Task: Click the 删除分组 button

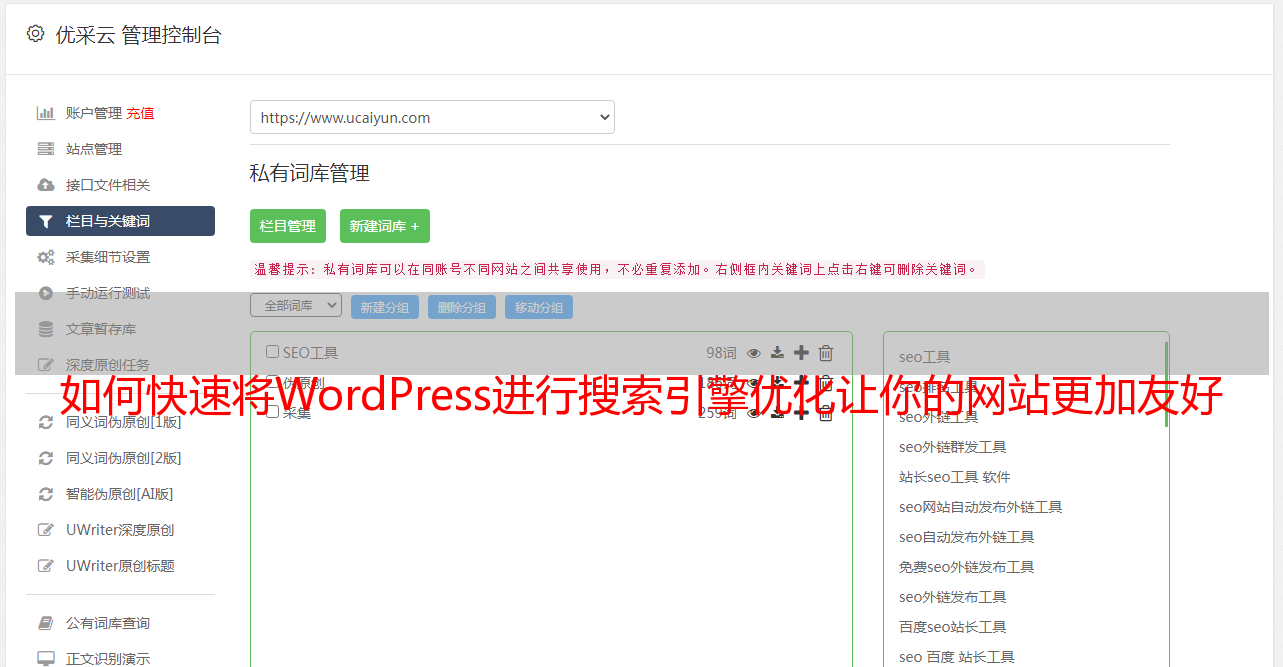Action: pos(462,307)
